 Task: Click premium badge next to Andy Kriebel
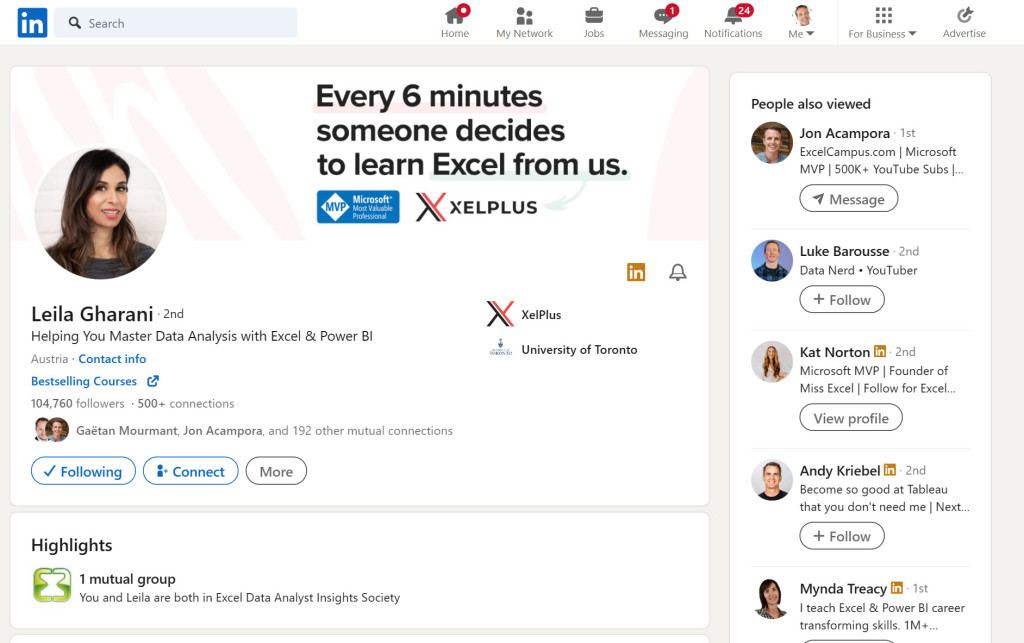889,469
